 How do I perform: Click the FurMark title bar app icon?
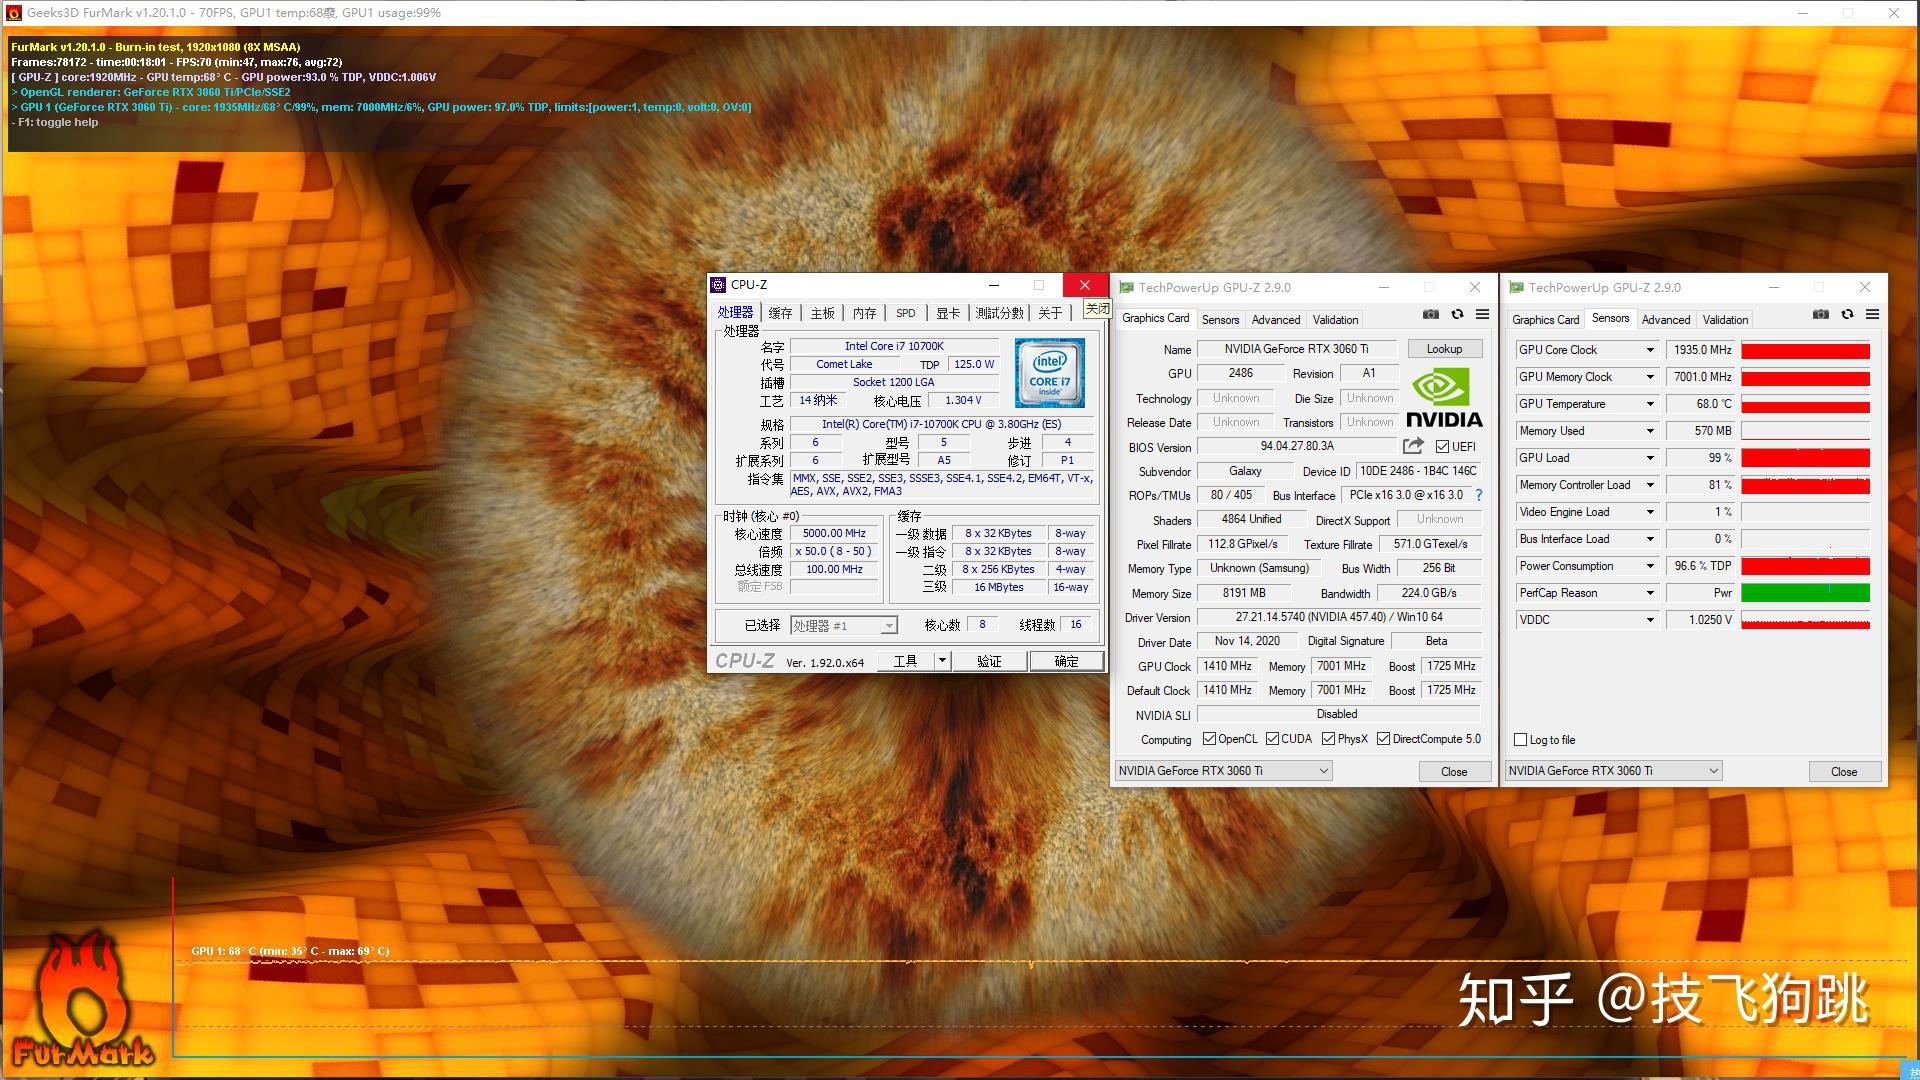point(14,13)
